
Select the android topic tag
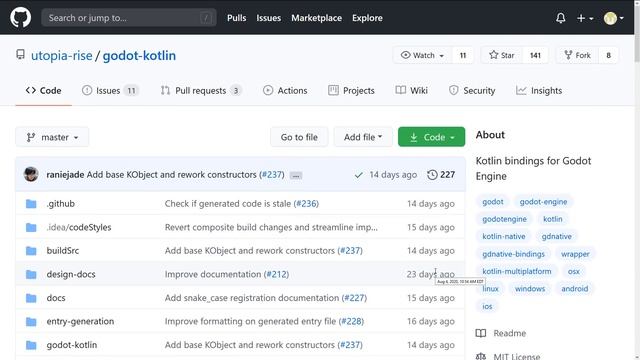[x=575, y=289]
